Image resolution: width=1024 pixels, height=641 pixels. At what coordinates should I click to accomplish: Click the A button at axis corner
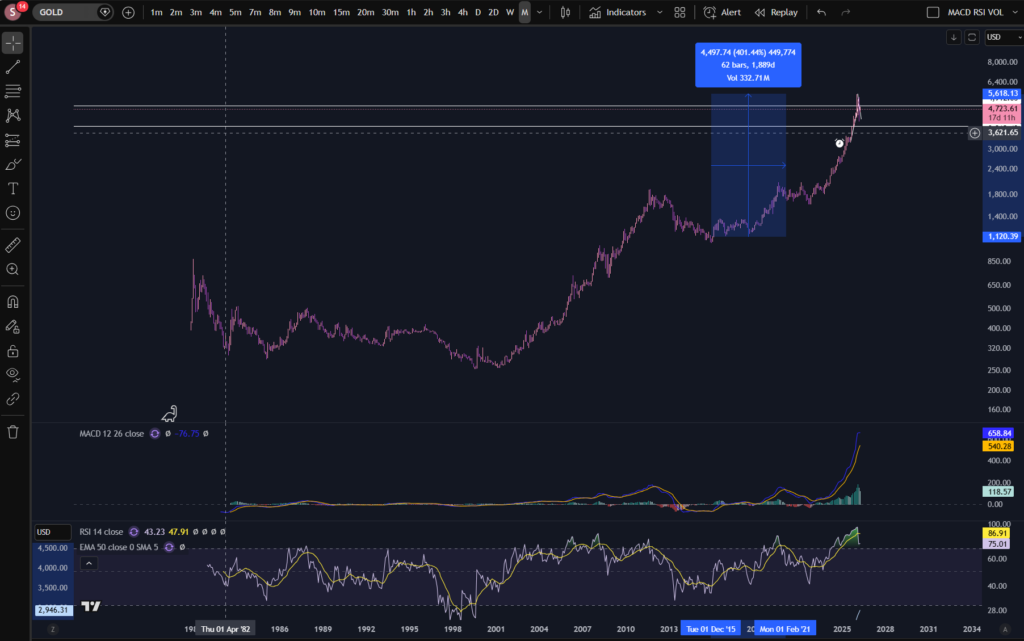(1004, 629)
